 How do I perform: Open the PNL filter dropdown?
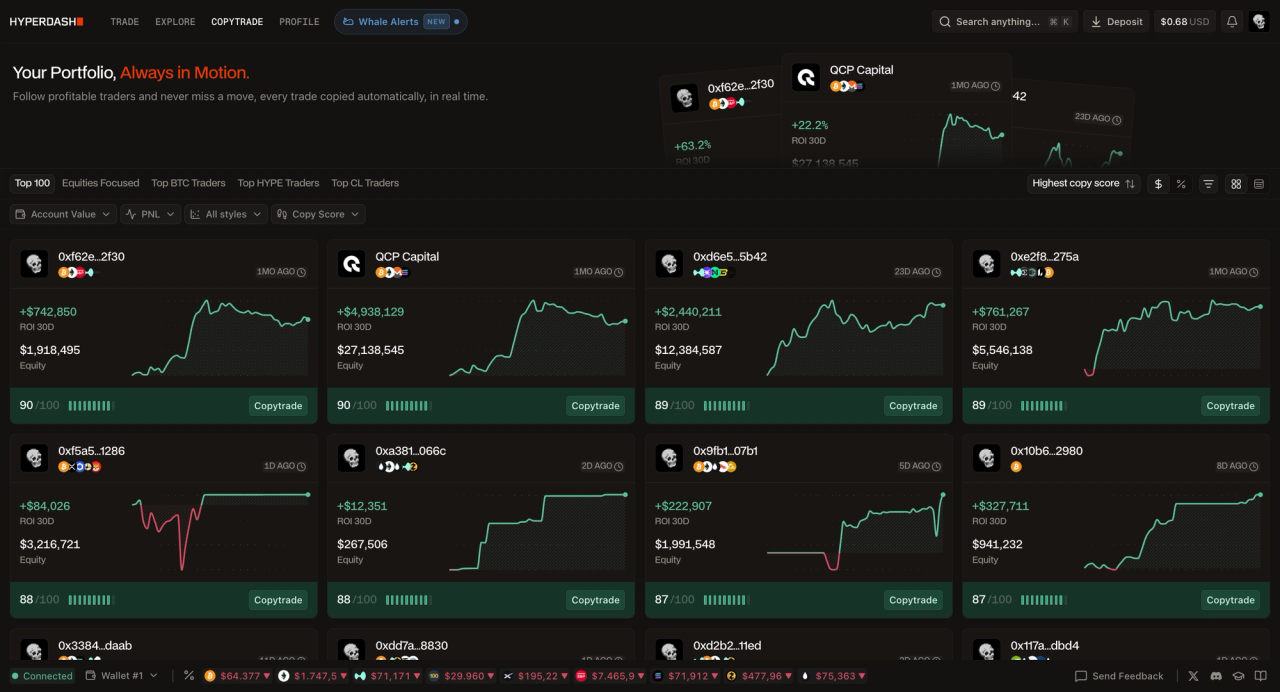(151, 214)
